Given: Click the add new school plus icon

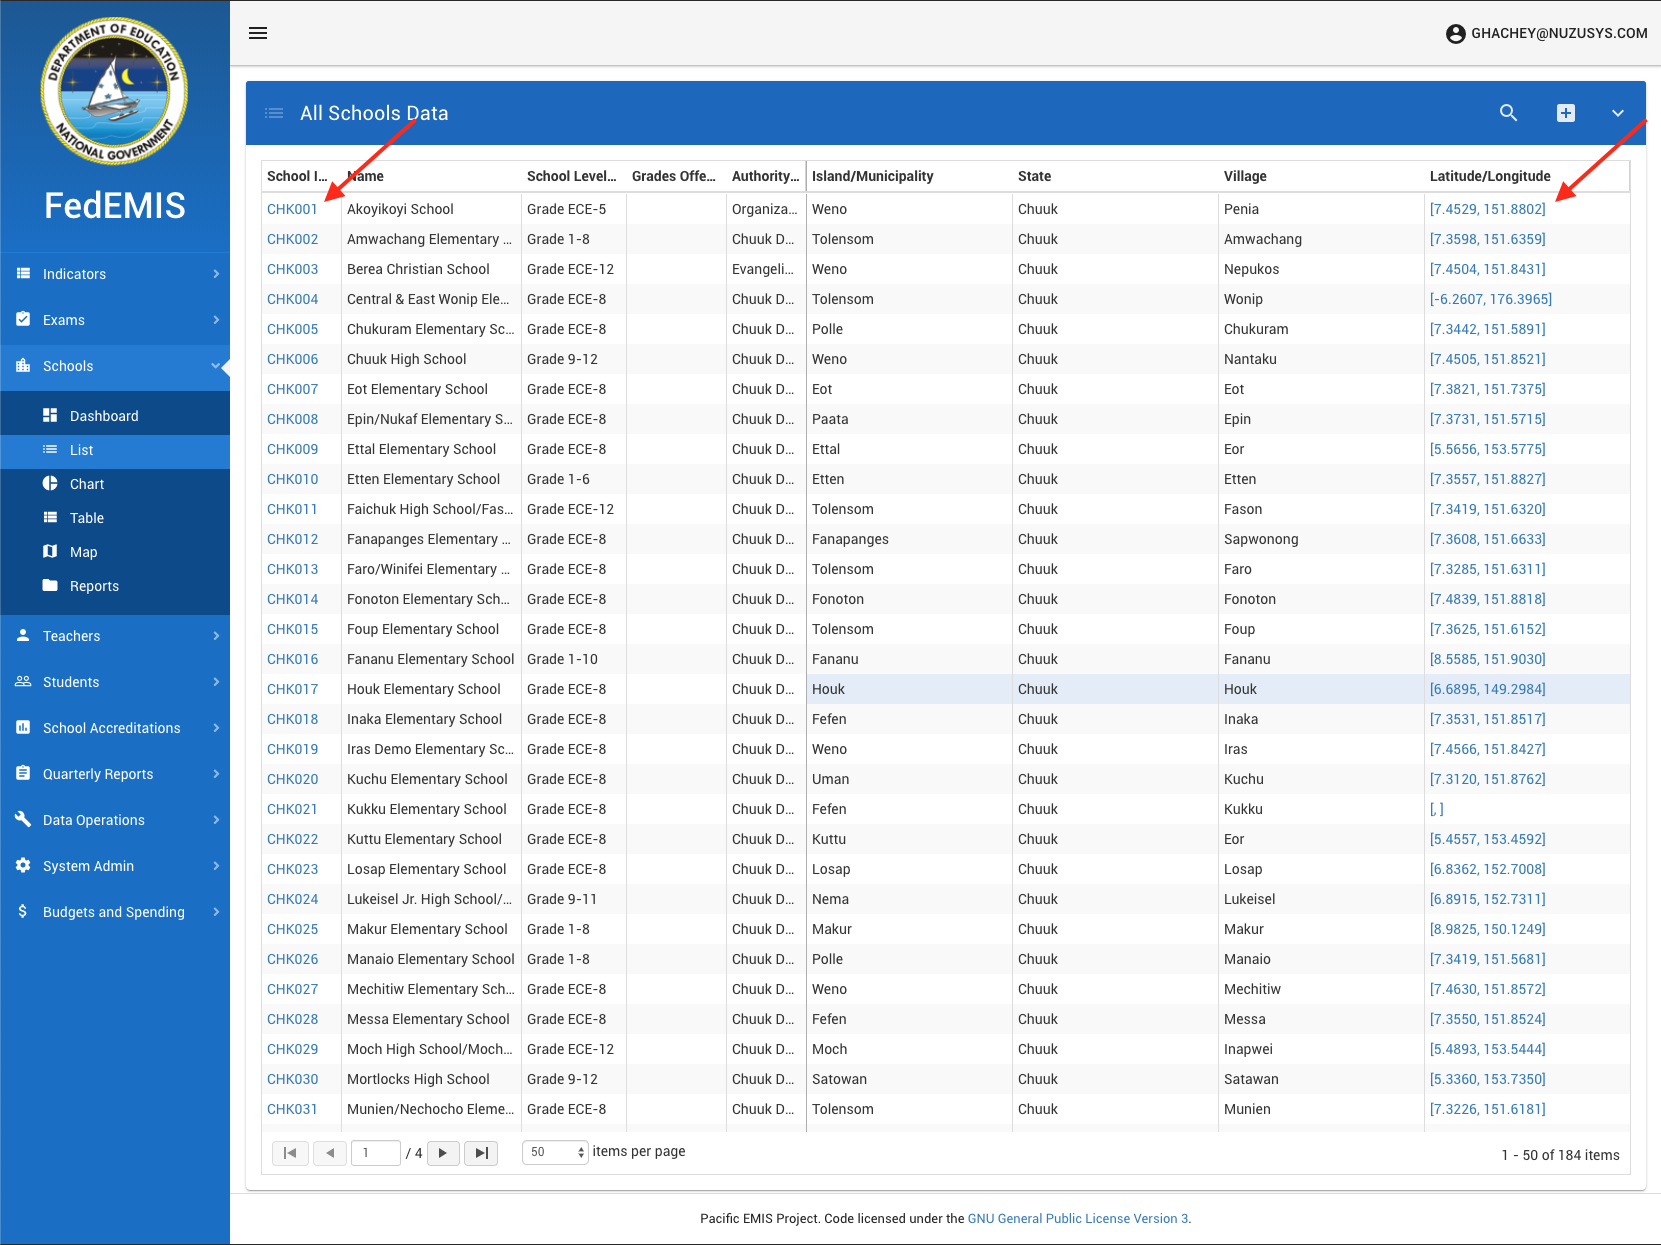Looking at the screenshot, I should click(1566, 113).
